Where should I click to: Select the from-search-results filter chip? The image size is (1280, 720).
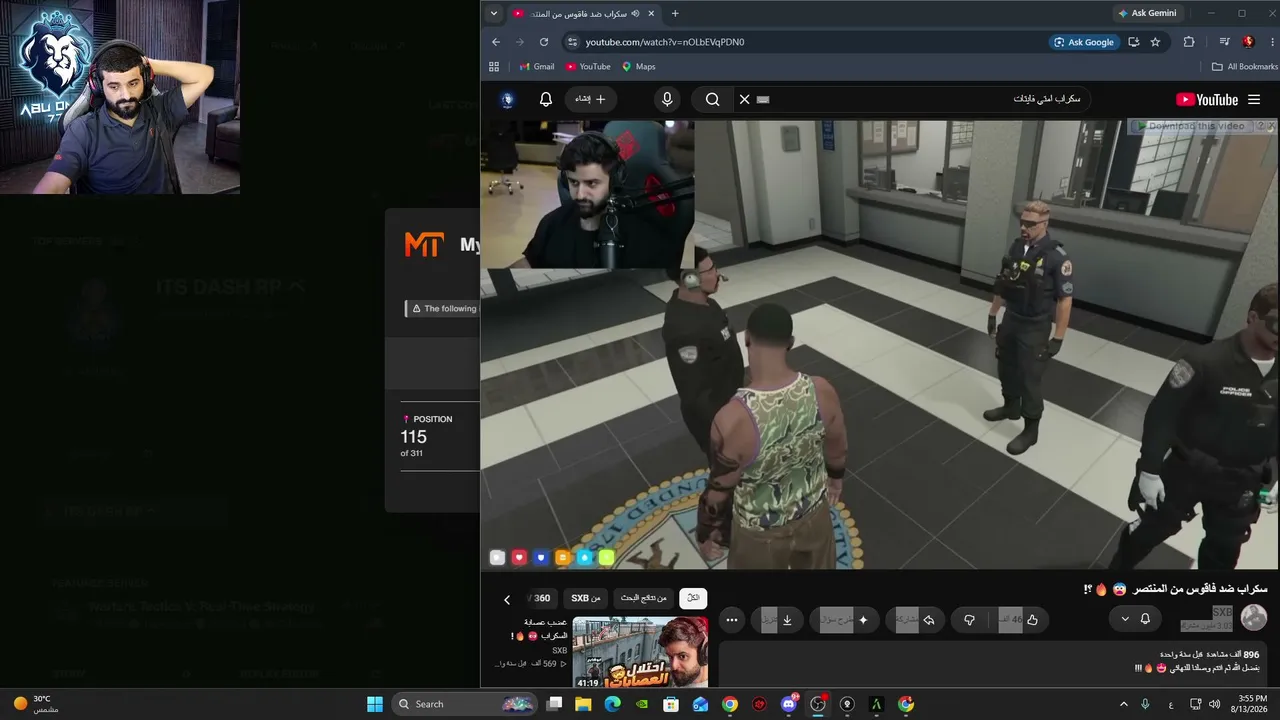click(x=643, y=598)
